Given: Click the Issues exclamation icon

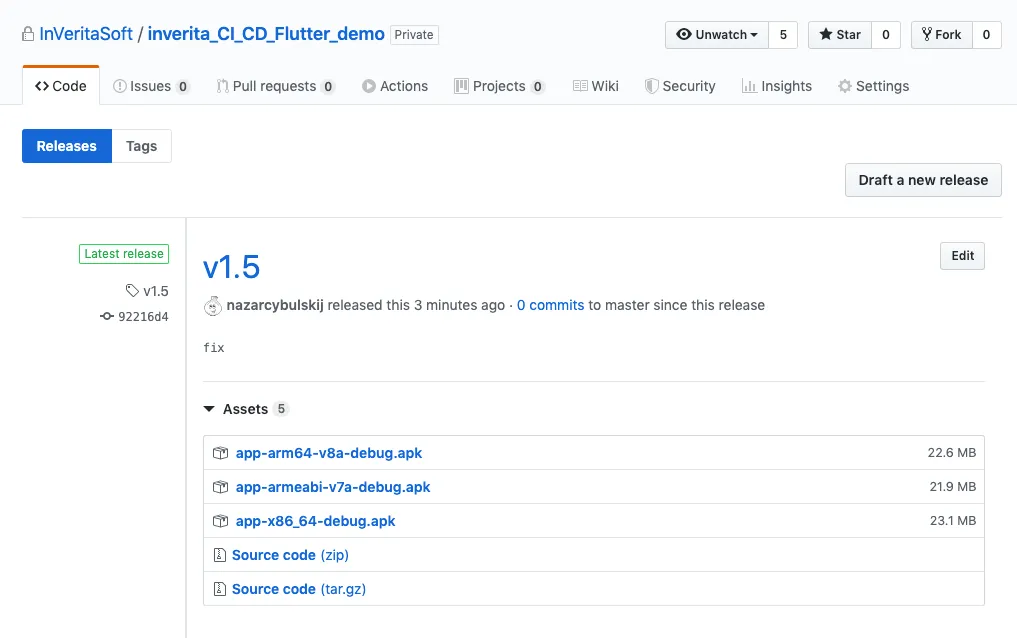Looking at the screenshot, I should coord(119,86).
